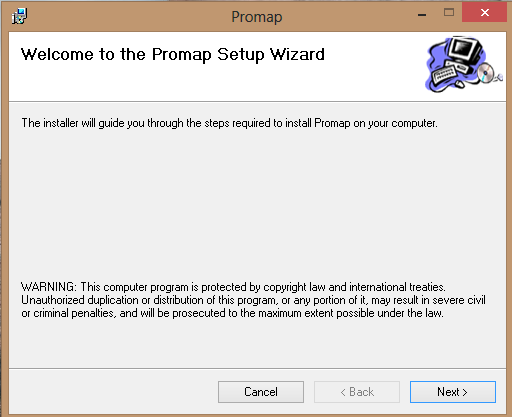Click the left chevron on Back

tap(343, 393)
